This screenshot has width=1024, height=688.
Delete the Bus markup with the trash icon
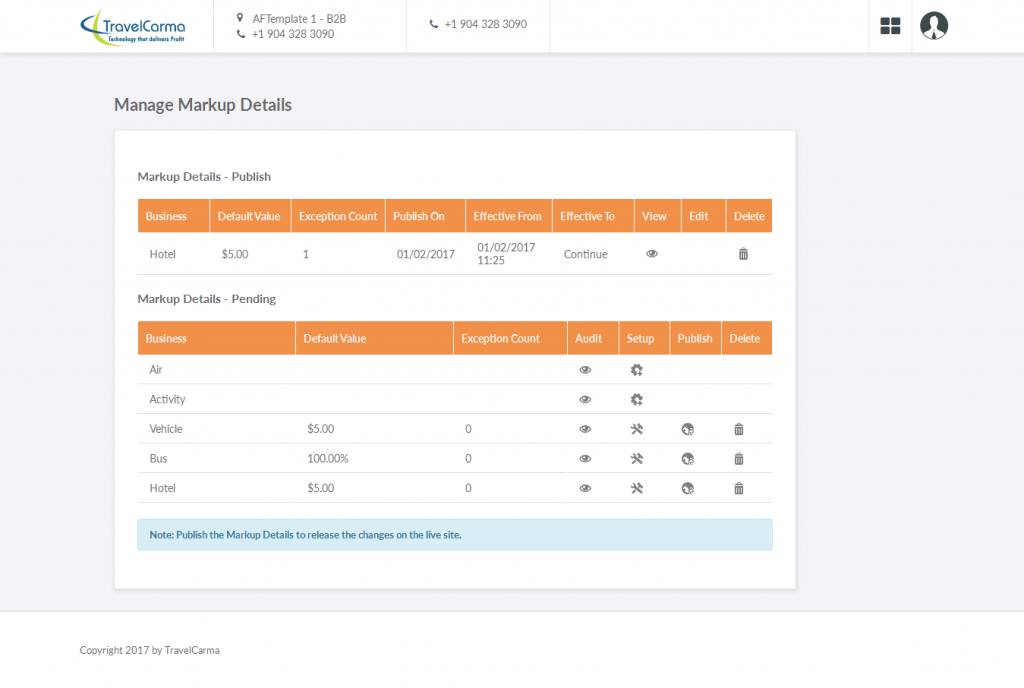pos(738,458)
